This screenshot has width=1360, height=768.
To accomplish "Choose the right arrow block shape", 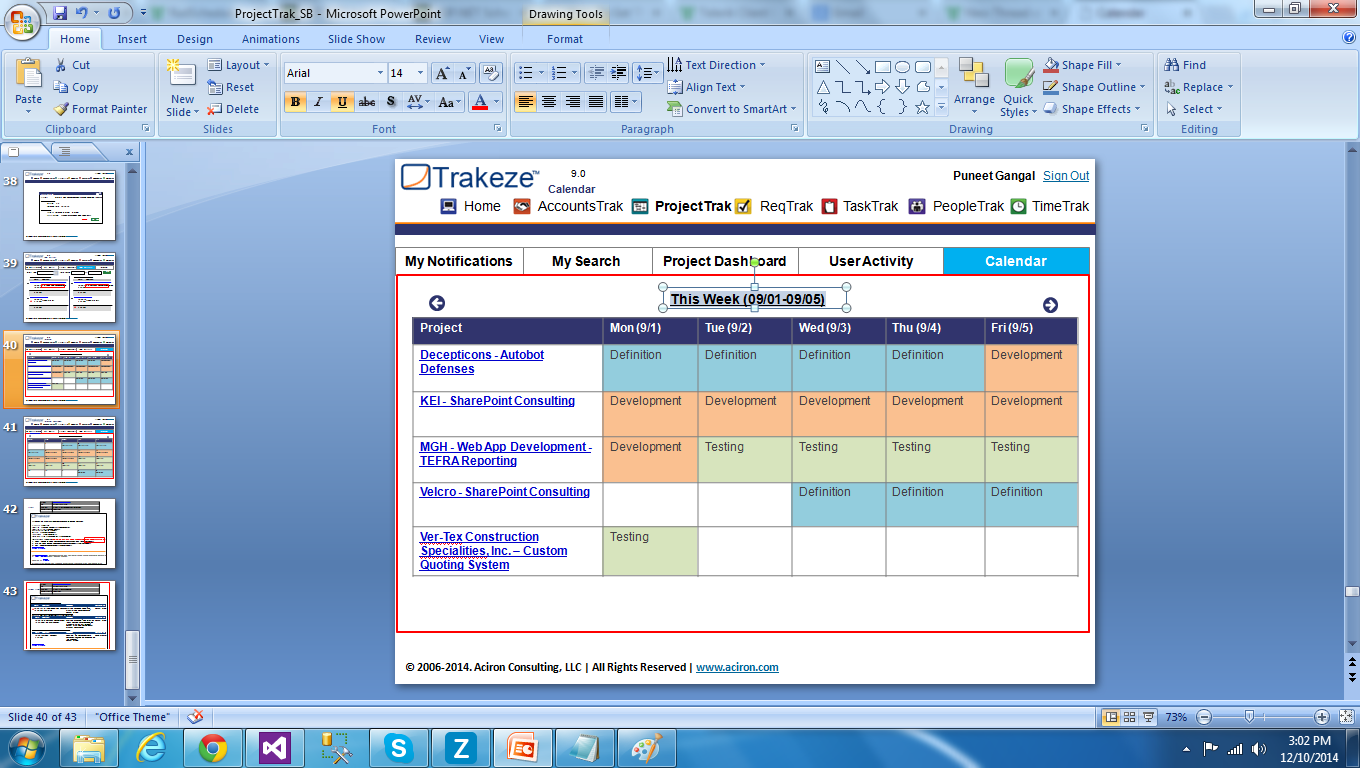I will point(882,87).
